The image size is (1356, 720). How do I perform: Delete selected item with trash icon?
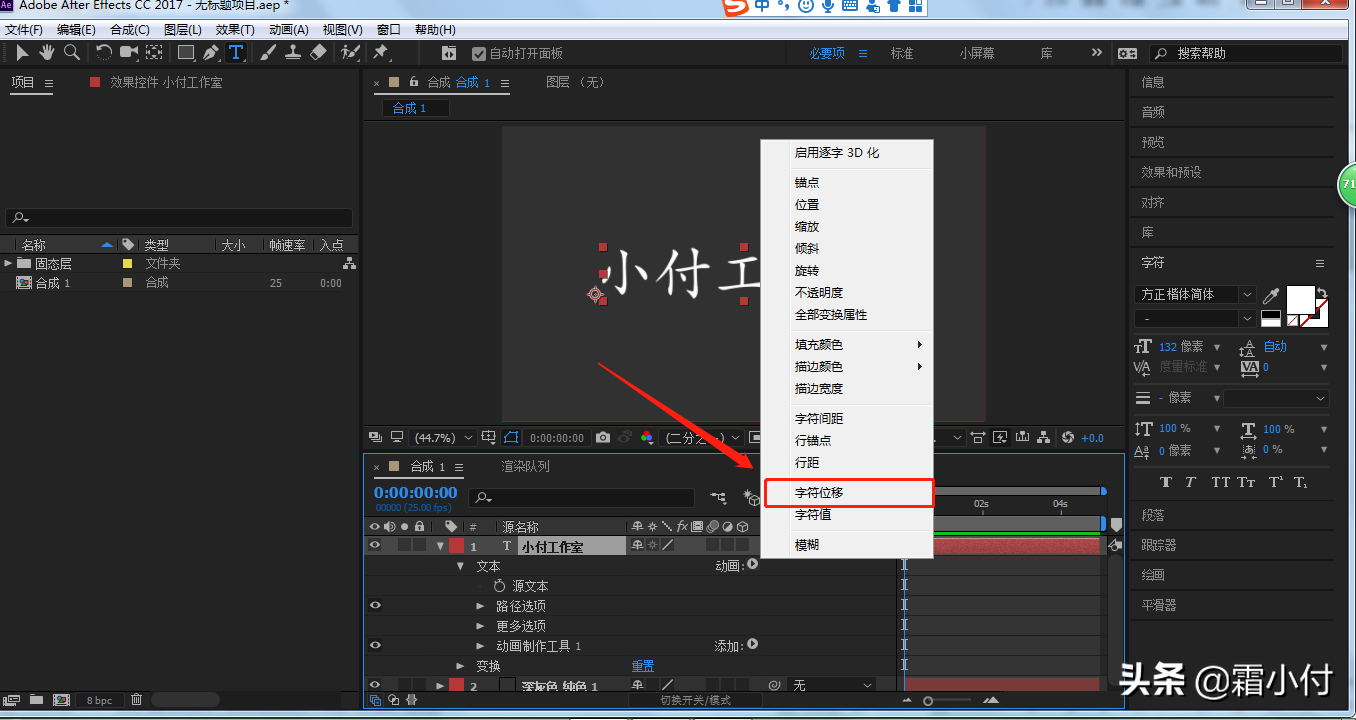137,700
